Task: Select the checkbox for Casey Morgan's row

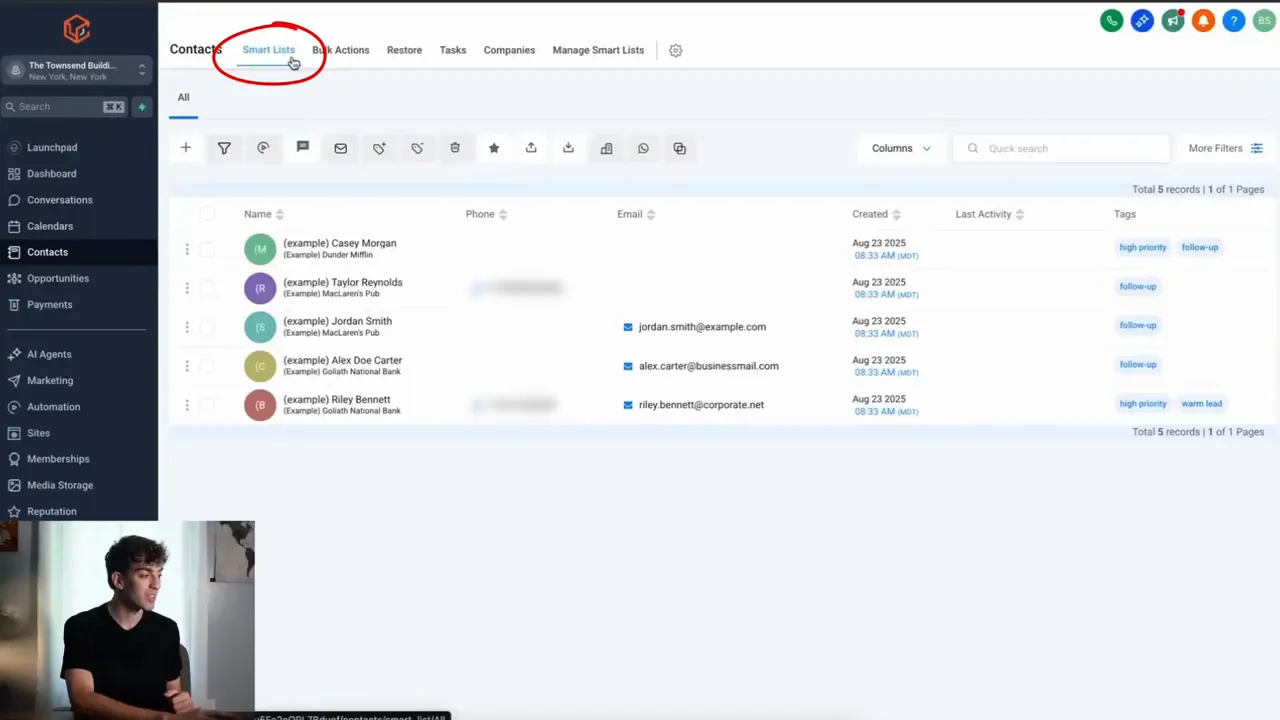Action: [207, 248]
